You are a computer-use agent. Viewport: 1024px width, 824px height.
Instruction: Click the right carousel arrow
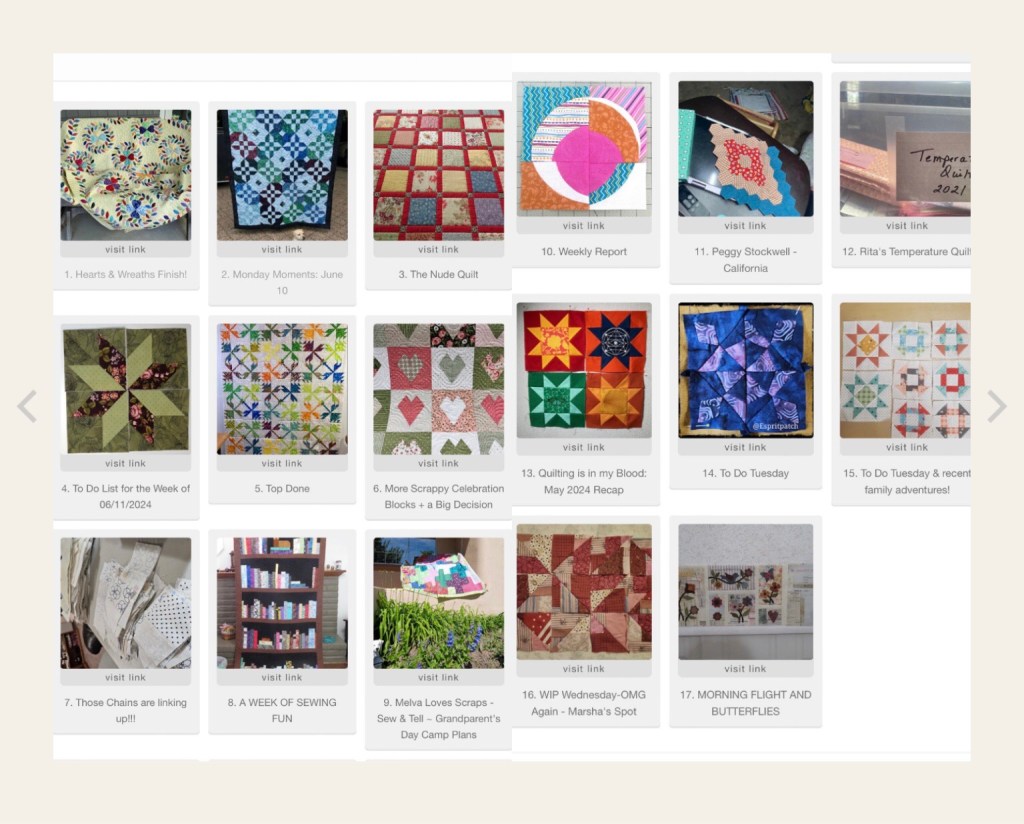[x=997, y=406]
